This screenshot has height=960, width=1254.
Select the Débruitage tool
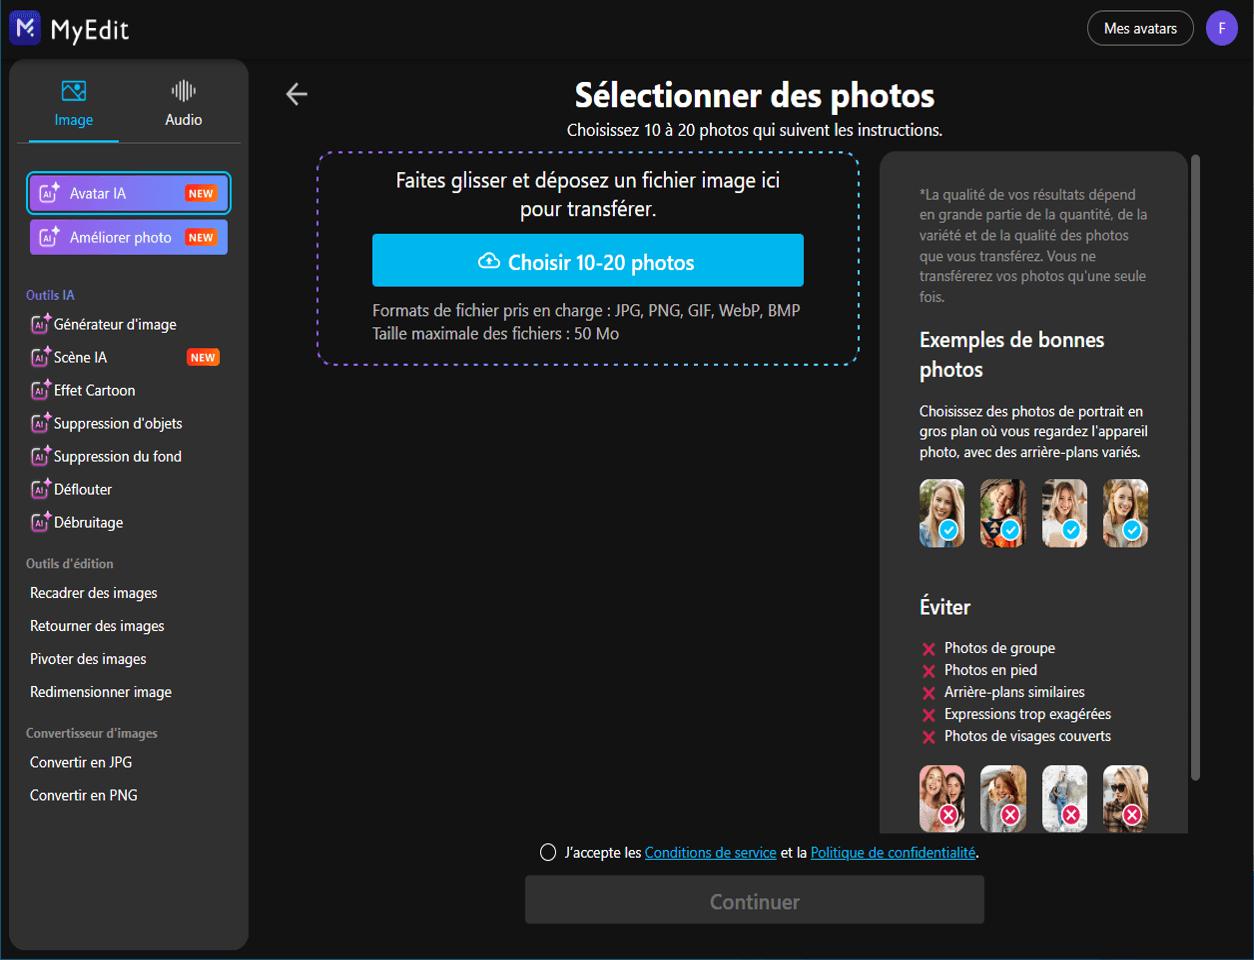pyautogui.click(x=86, y=522)
